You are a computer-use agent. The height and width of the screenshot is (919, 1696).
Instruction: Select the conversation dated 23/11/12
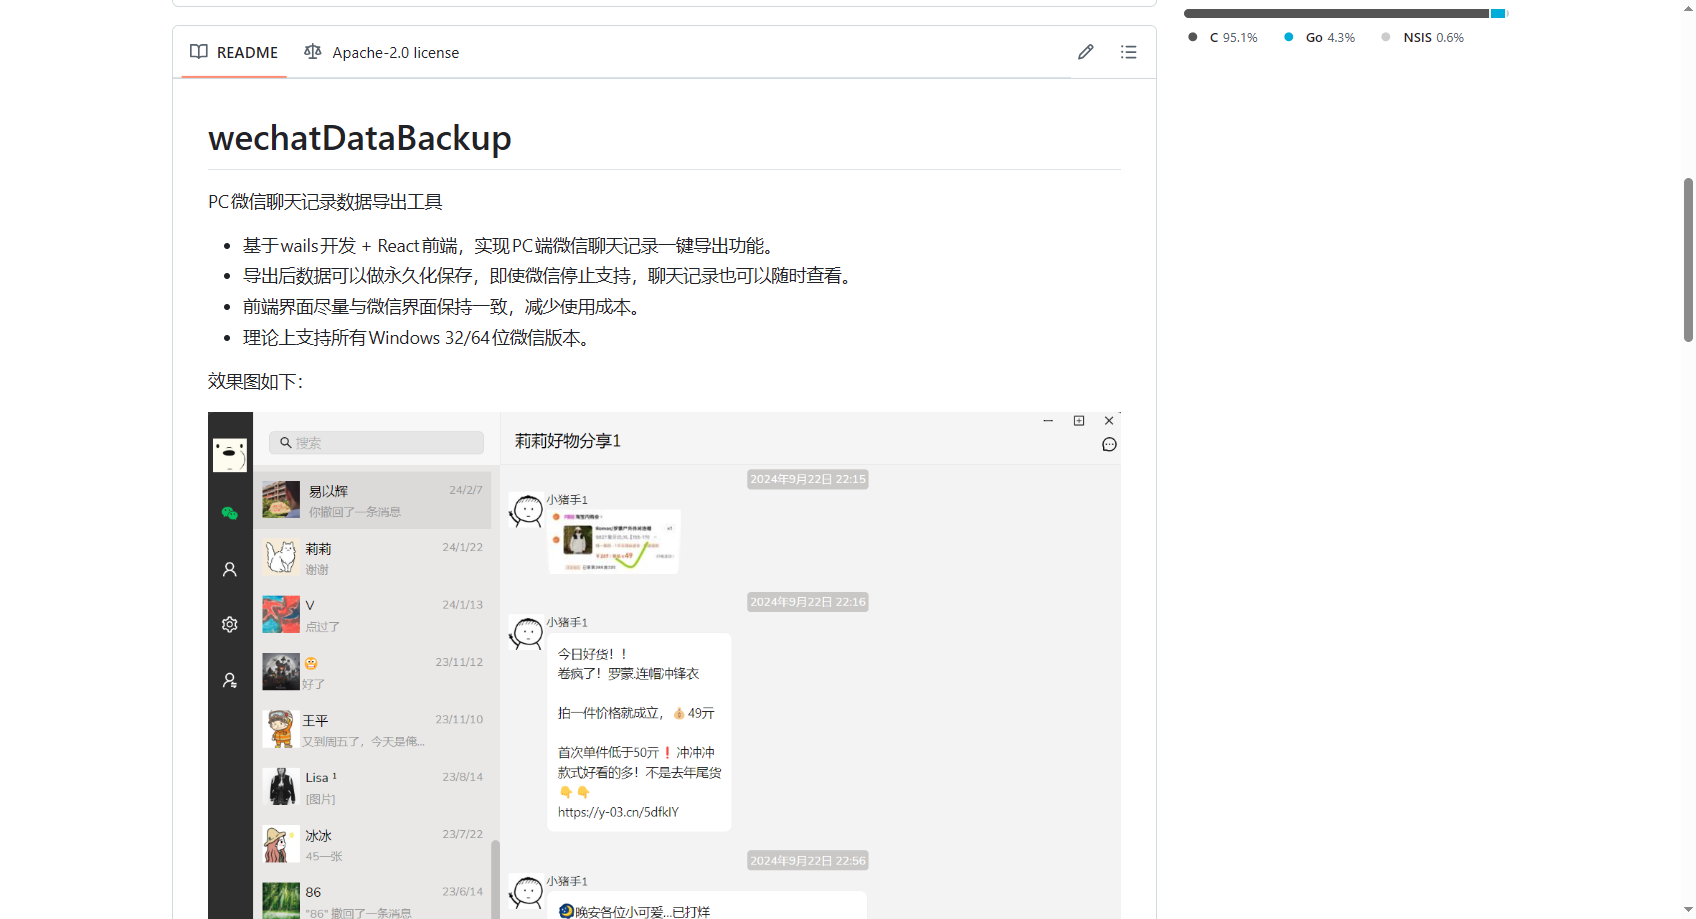[372, 672]
